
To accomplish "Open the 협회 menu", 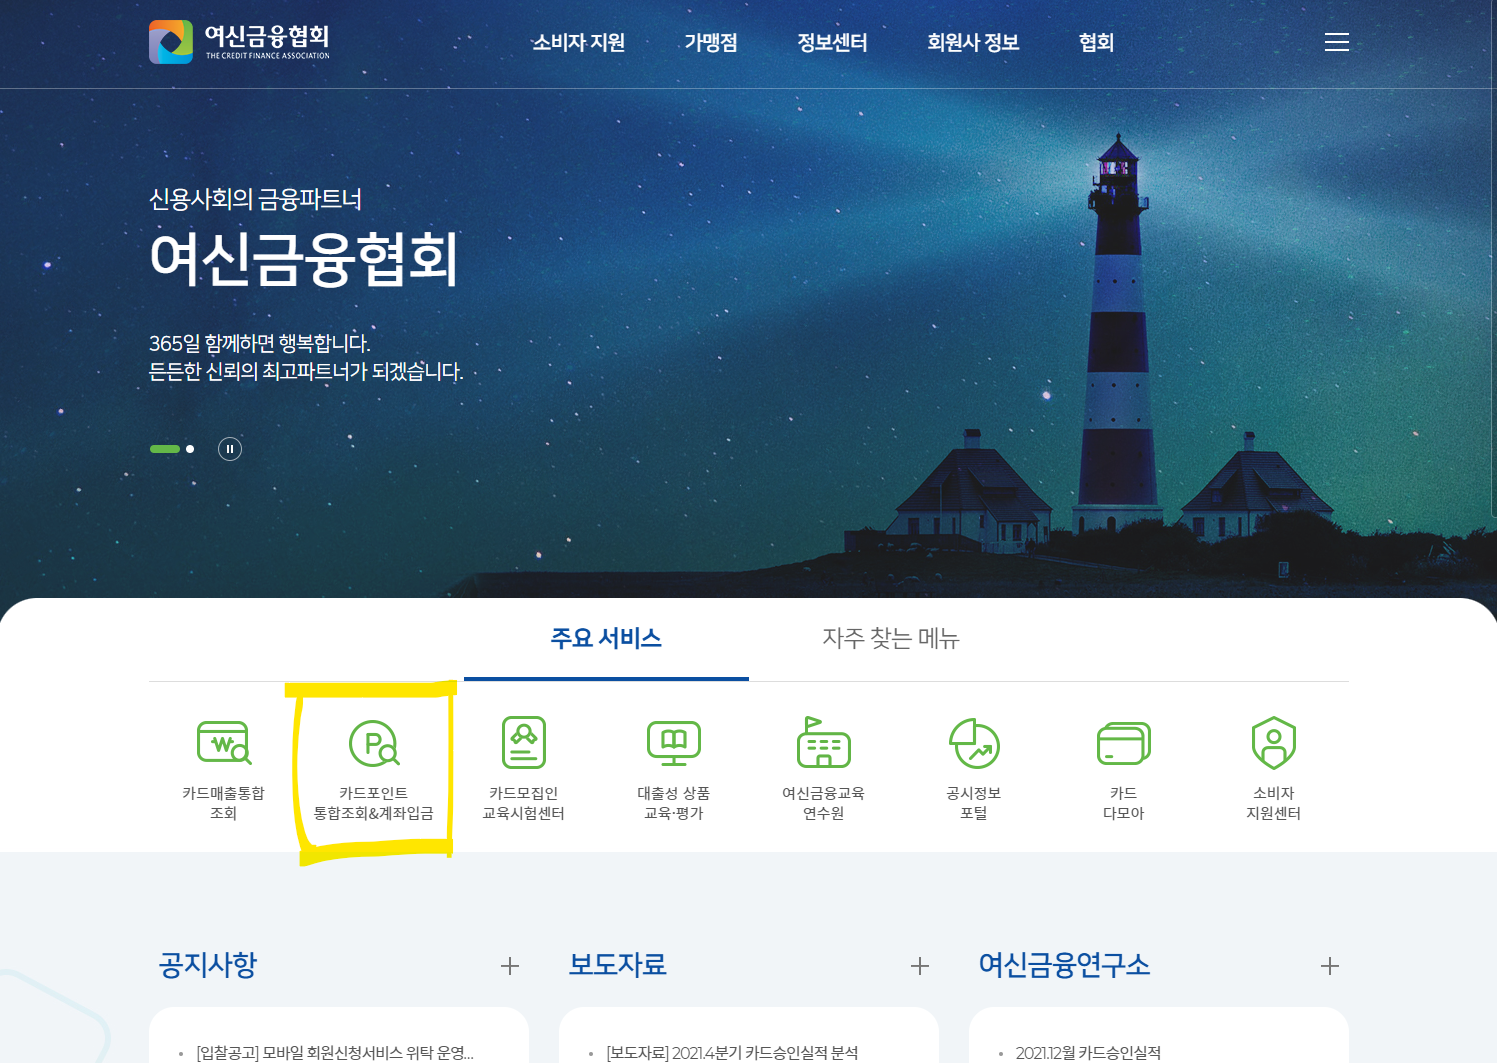I will (1096, 42).
